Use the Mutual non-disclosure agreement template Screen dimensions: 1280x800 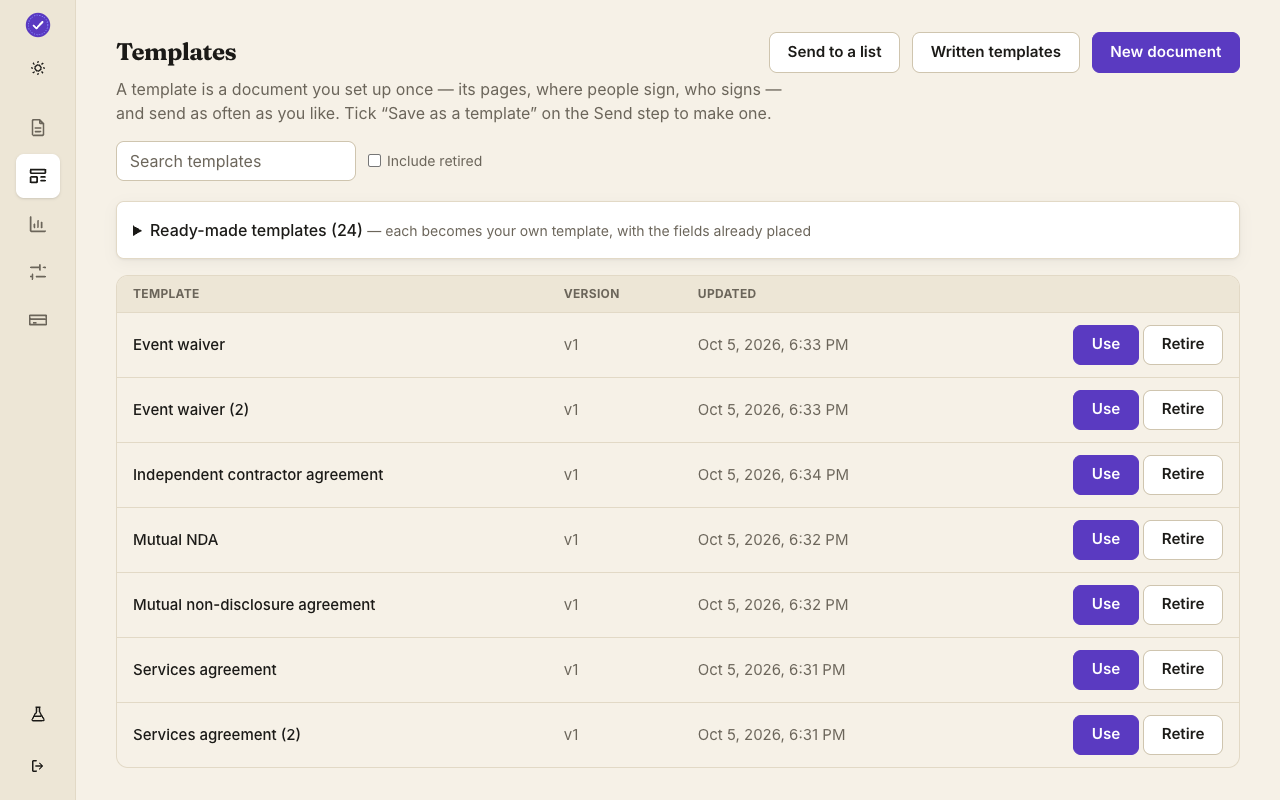point(1106,605)
